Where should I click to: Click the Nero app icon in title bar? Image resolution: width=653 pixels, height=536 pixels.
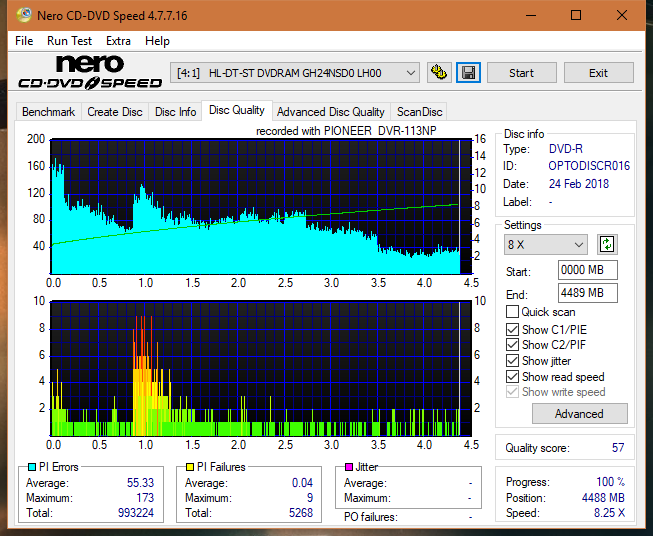click(24, 15)
